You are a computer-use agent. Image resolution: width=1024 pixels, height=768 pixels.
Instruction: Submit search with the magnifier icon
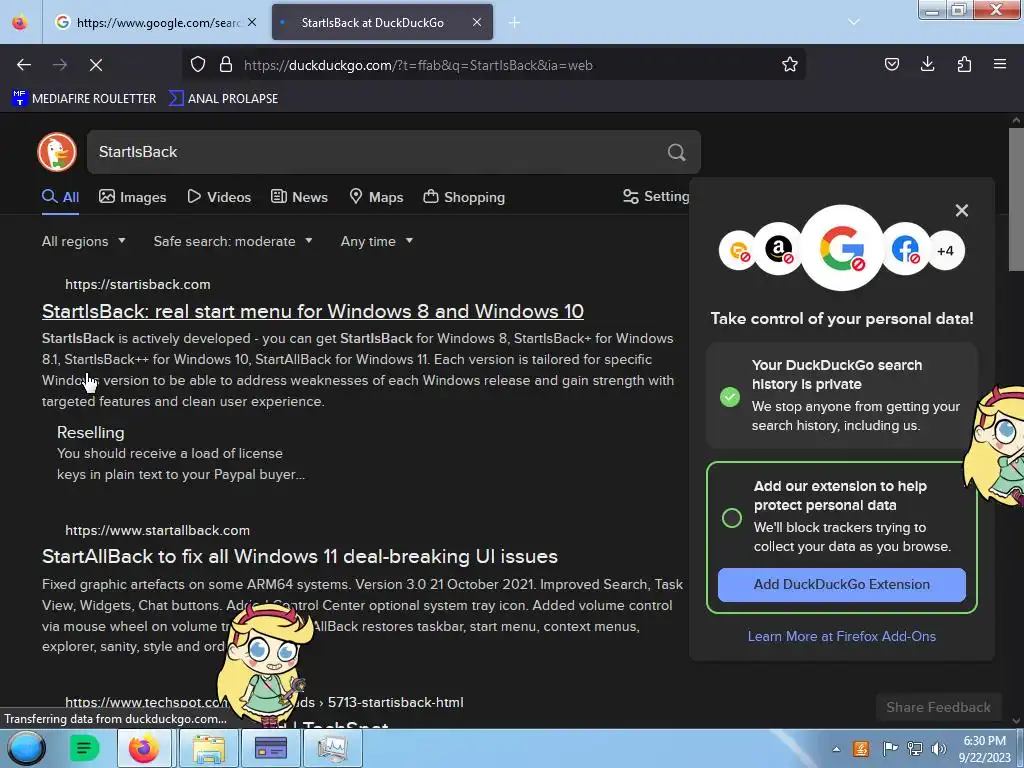pos(677,152)
